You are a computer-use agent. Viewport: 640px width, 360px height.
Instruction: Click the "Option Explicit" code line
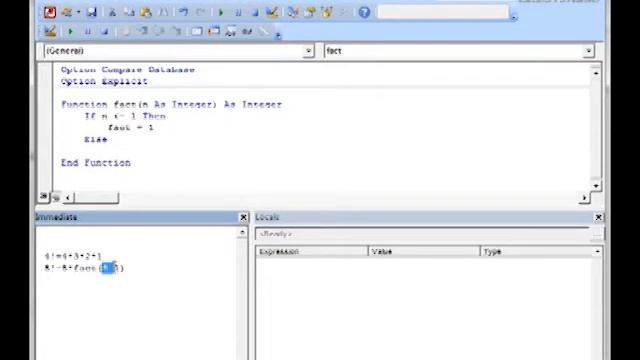click(x=104, y=81)
